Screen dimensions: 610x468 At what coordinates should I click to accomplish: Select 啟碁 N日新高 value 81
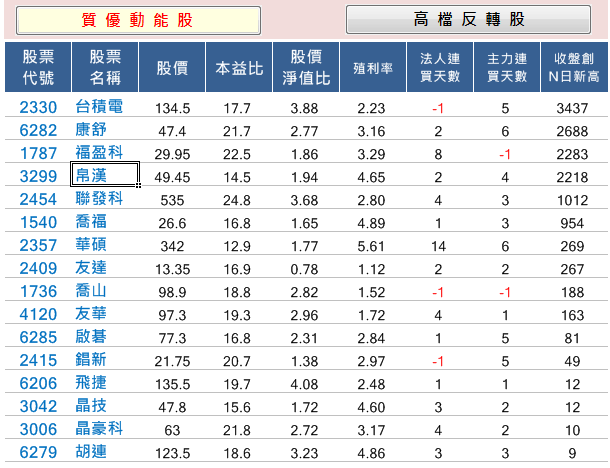pos(572,338)
